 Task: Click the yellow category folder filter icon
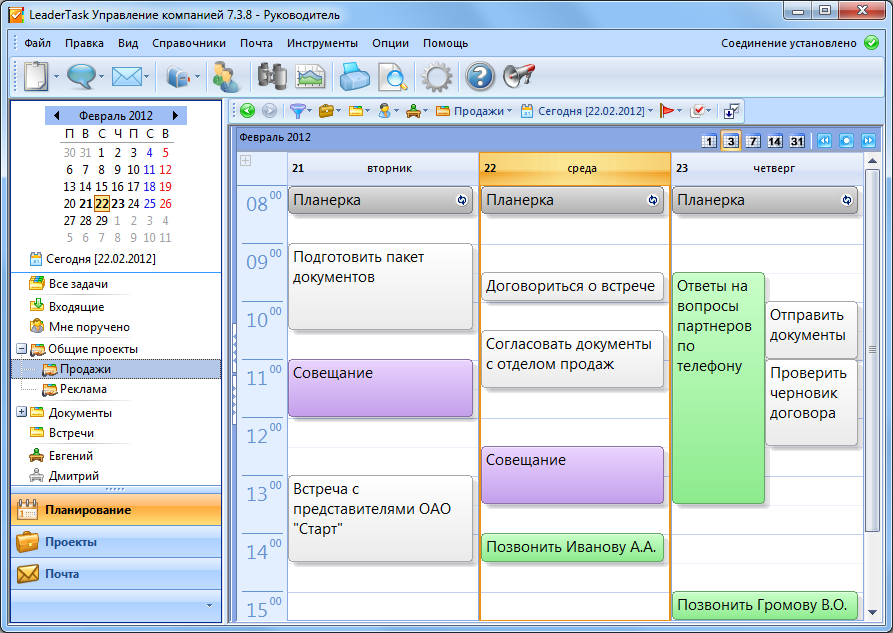coord(356,111)
